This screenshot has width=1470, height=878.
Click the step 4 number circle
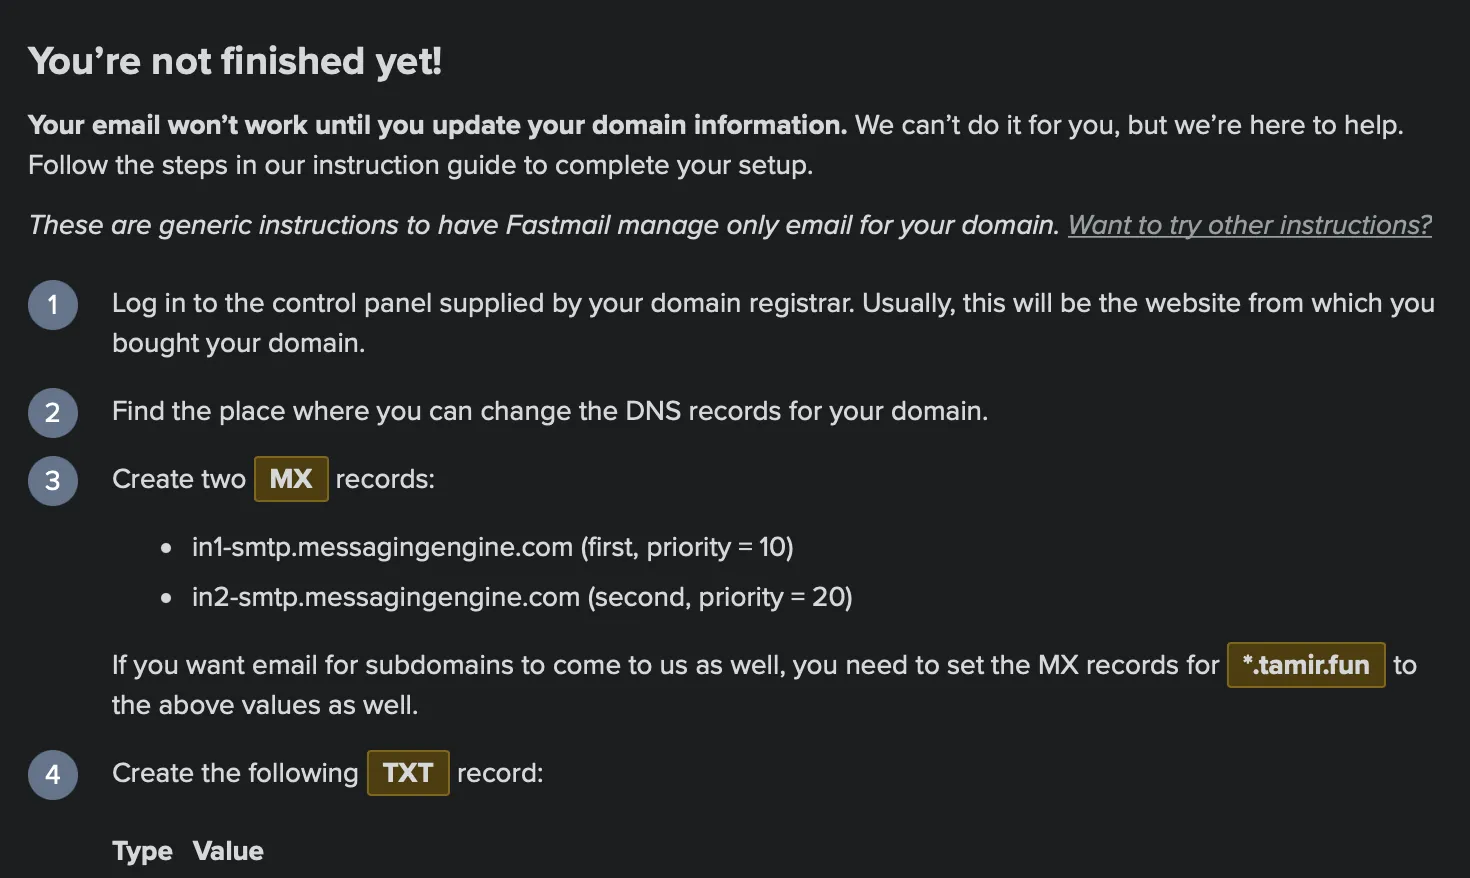[53, 775]
